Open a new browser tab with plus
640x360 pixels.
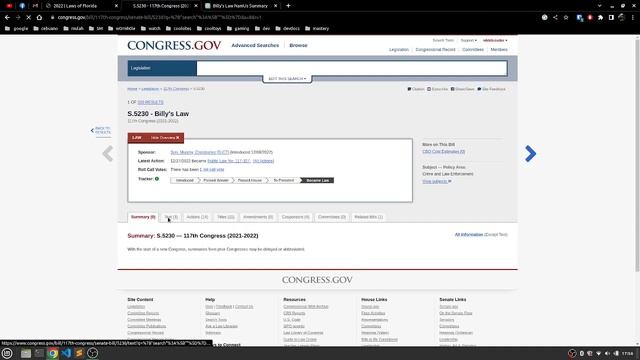pyautogui.click(x=288, y=6)
